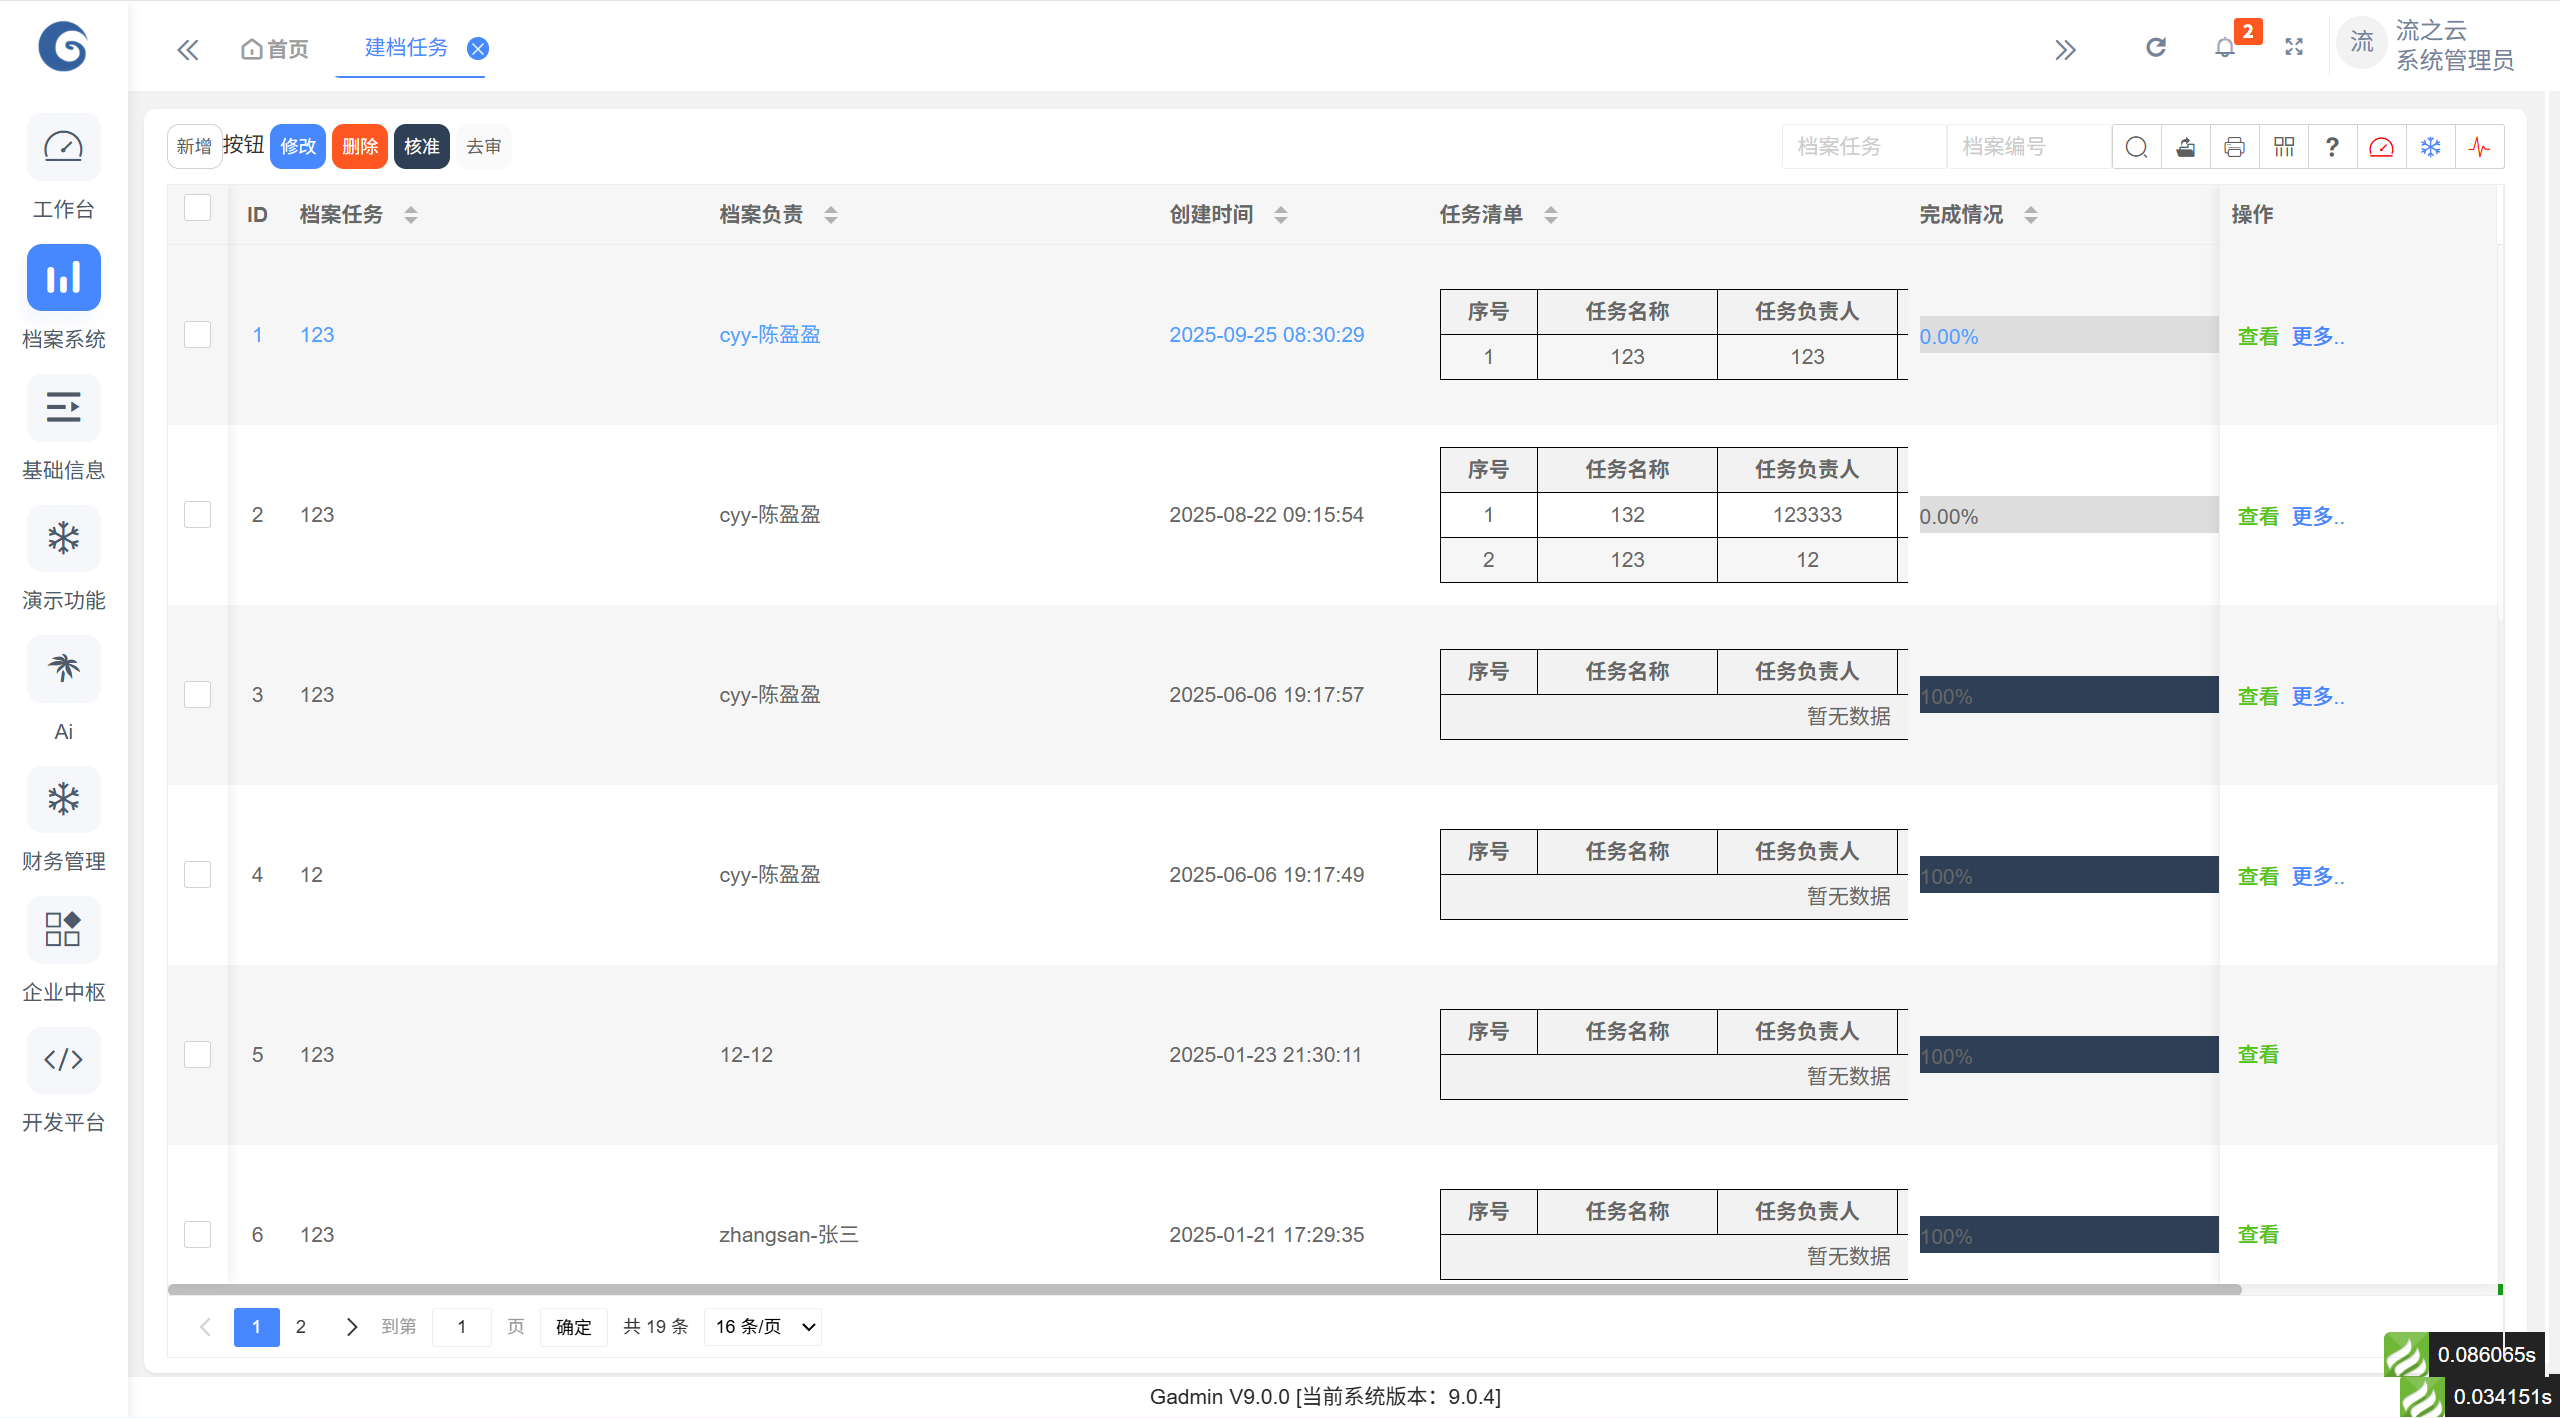Click the question mark help icon
Screen dimensions: 2560x1418
click(2332, 147)
